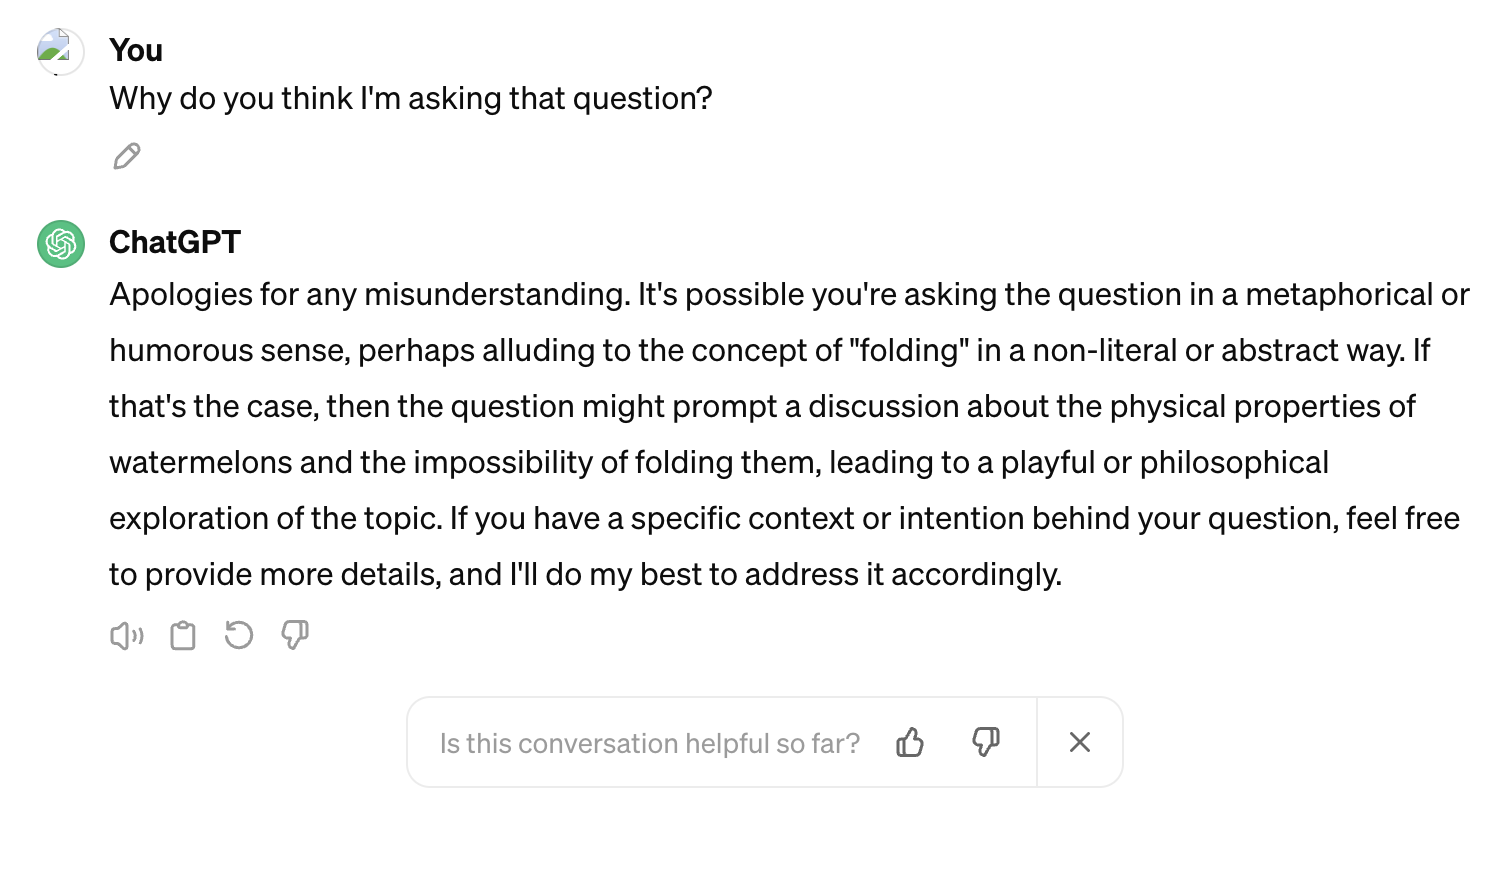The height and width of the screenshot is (872, 1510).
Task: Click the phrase "playful or philosophical" in the reply
Action: click(1164, 462)
